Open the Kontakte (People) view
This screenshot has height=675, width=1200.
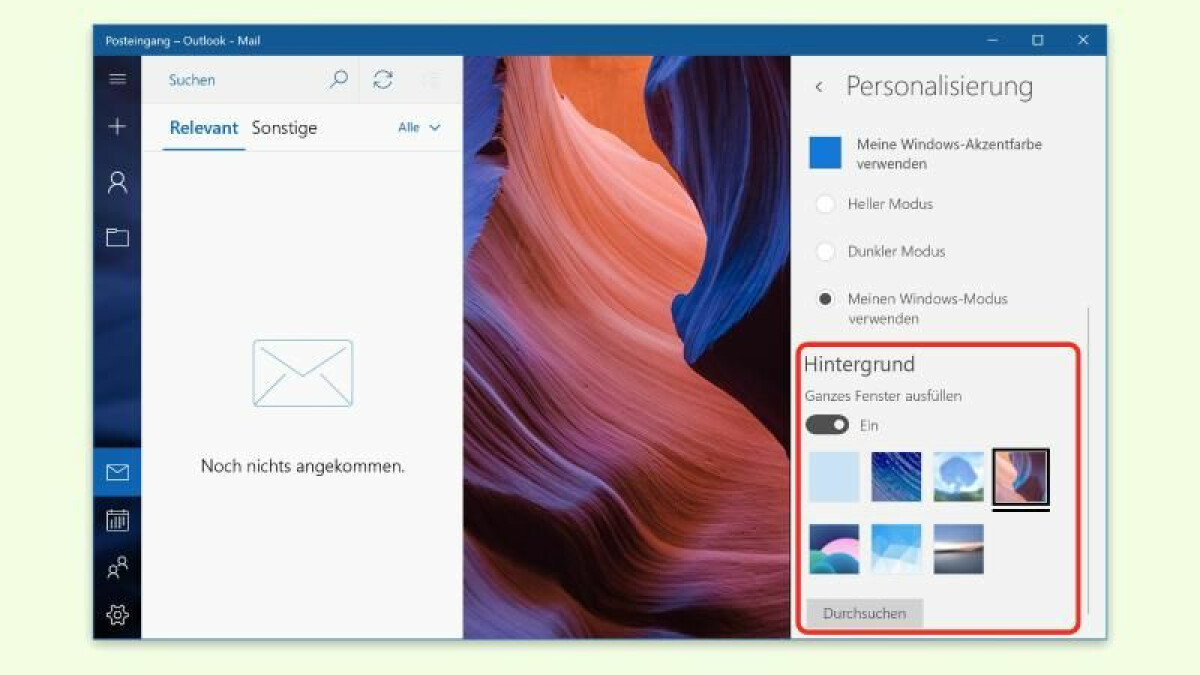tap(117, 567)
